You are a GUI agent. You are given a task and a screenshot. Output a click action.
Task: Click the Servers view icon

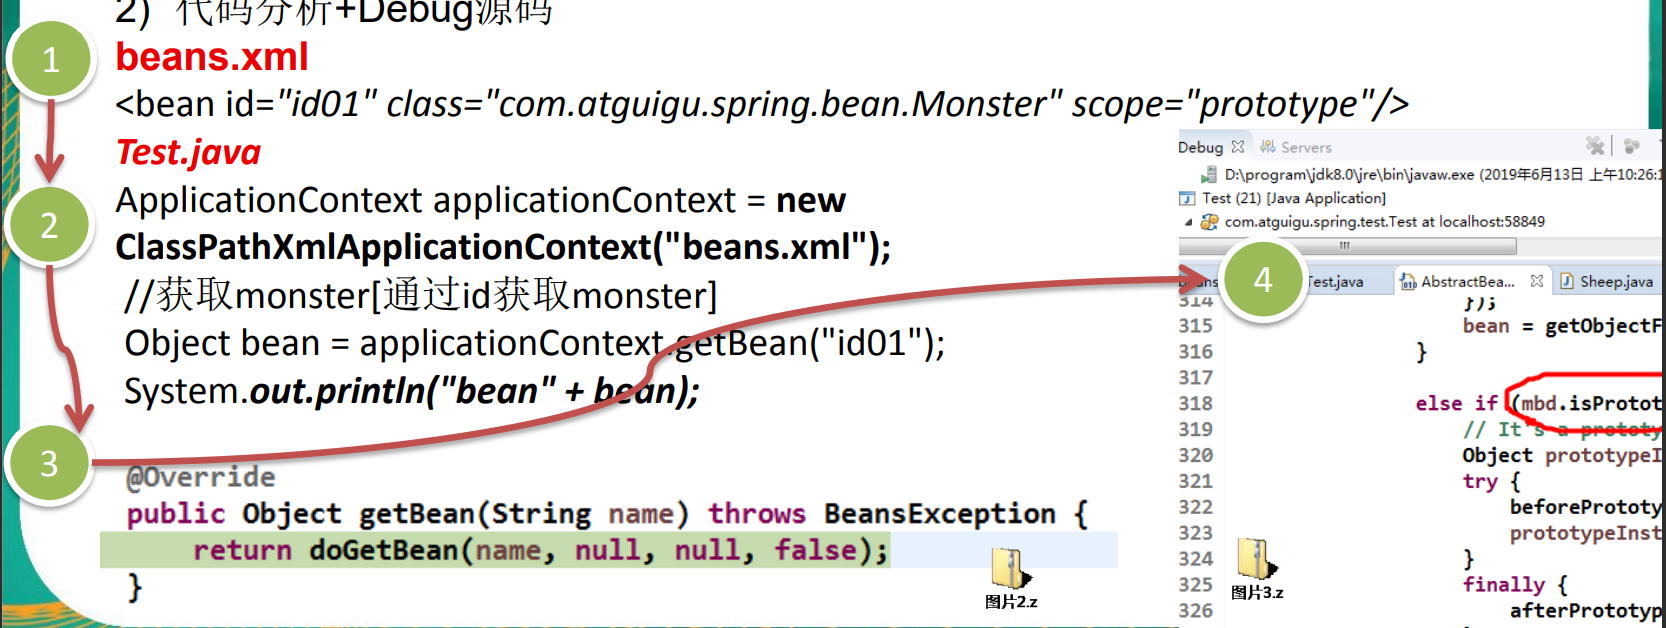tap(1267, 147)
